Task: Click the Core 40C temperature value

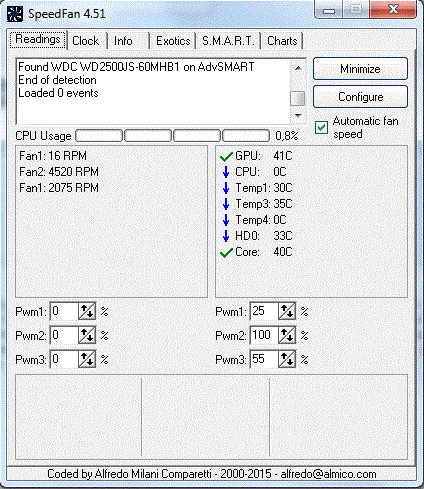Action: click(x=283, y=252)
